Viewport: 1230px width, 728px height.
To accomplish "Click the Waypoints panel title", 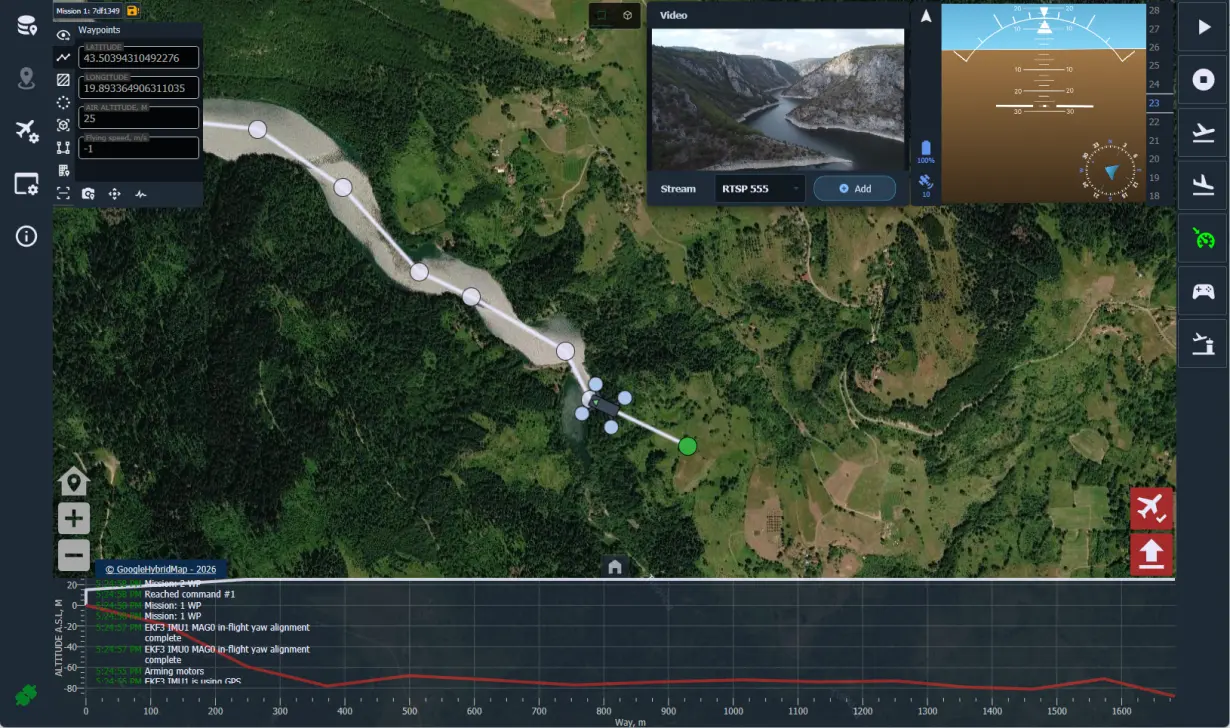I will tap(99, 30).
